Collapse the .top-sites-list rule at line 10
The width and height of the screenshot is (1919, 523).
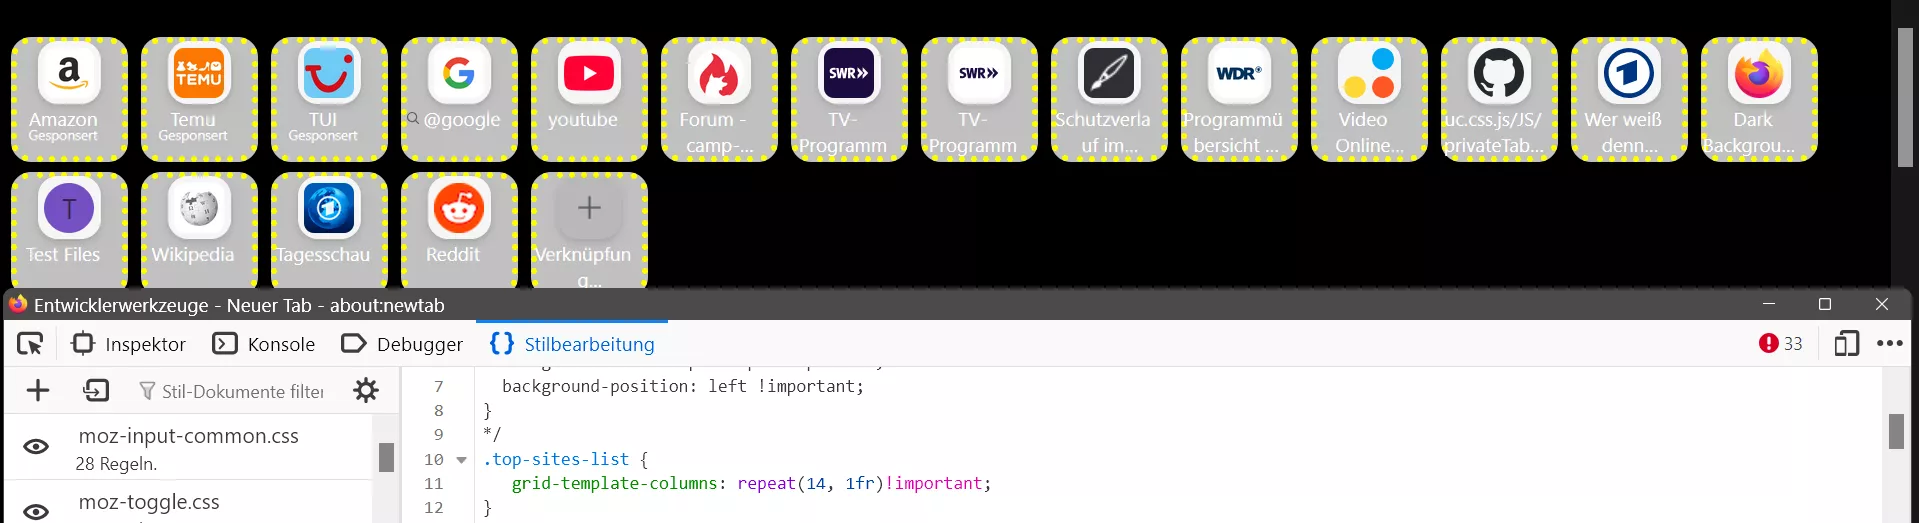coord(461,460)
